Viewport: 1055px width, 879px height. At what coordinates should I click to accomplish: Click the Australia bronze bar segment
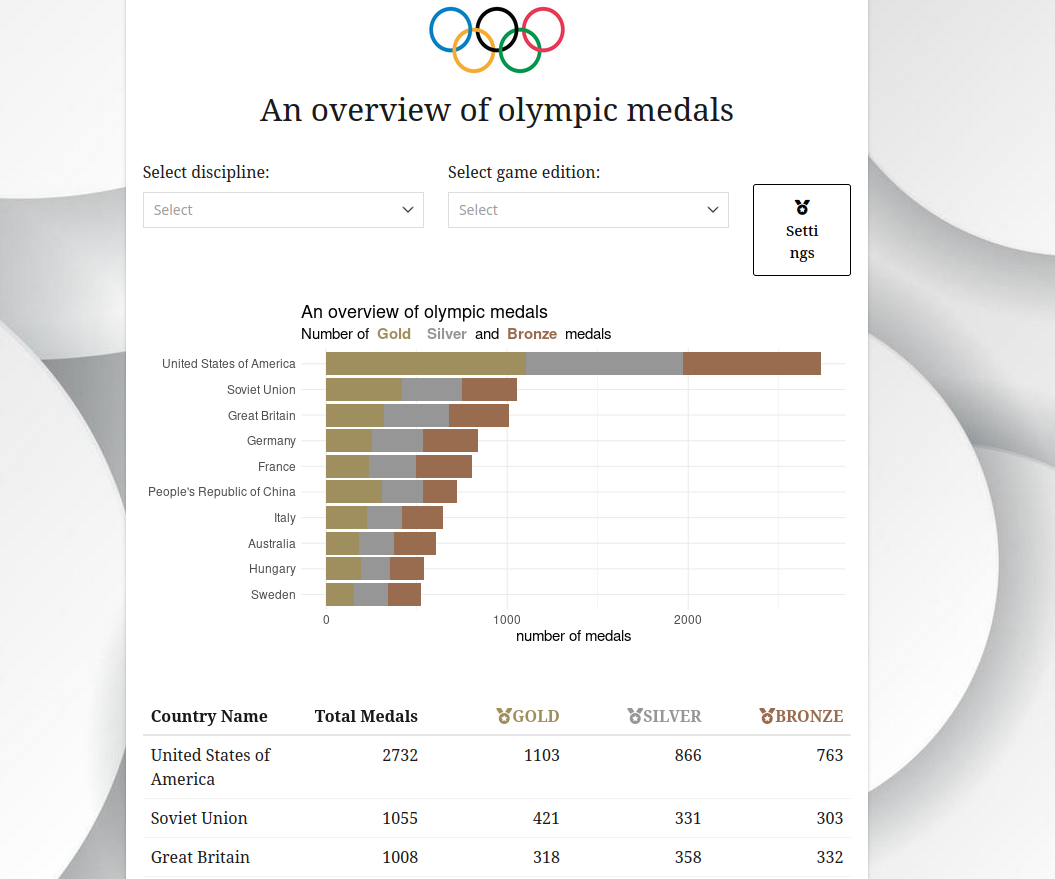[415, 543]
